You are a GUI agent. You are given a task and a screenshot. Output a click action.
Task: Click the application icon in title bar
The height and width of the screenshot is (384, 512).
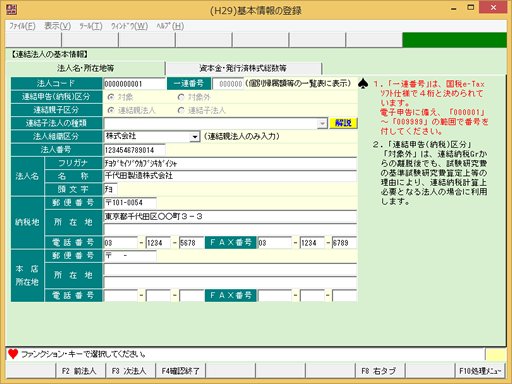pos(12,9)
